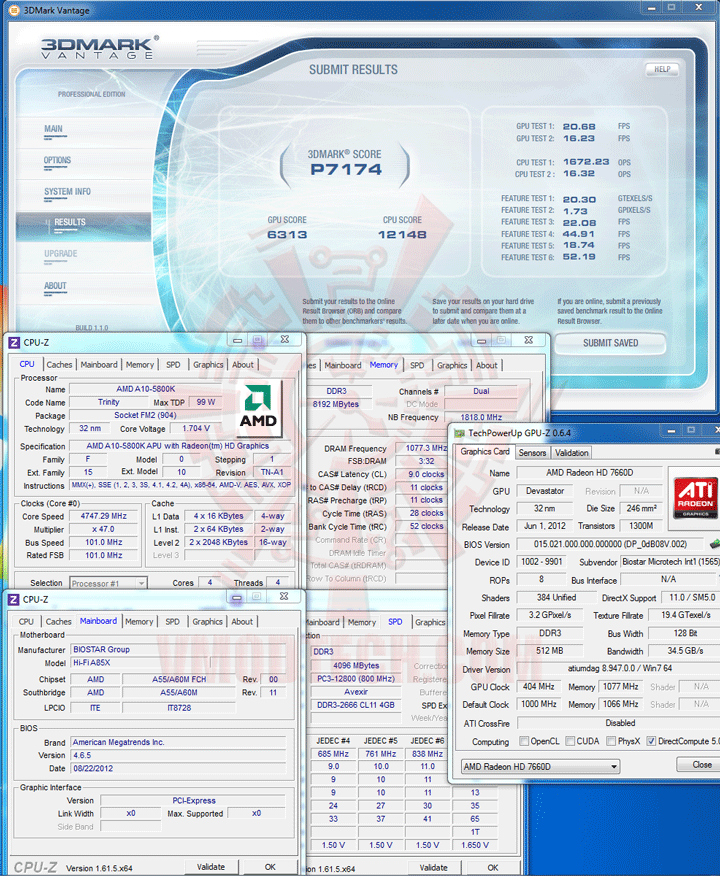Screen dimensions: 720x876
Task: Toggle the PhysX checkbox in GPU-Z
Action: (611, 741)
